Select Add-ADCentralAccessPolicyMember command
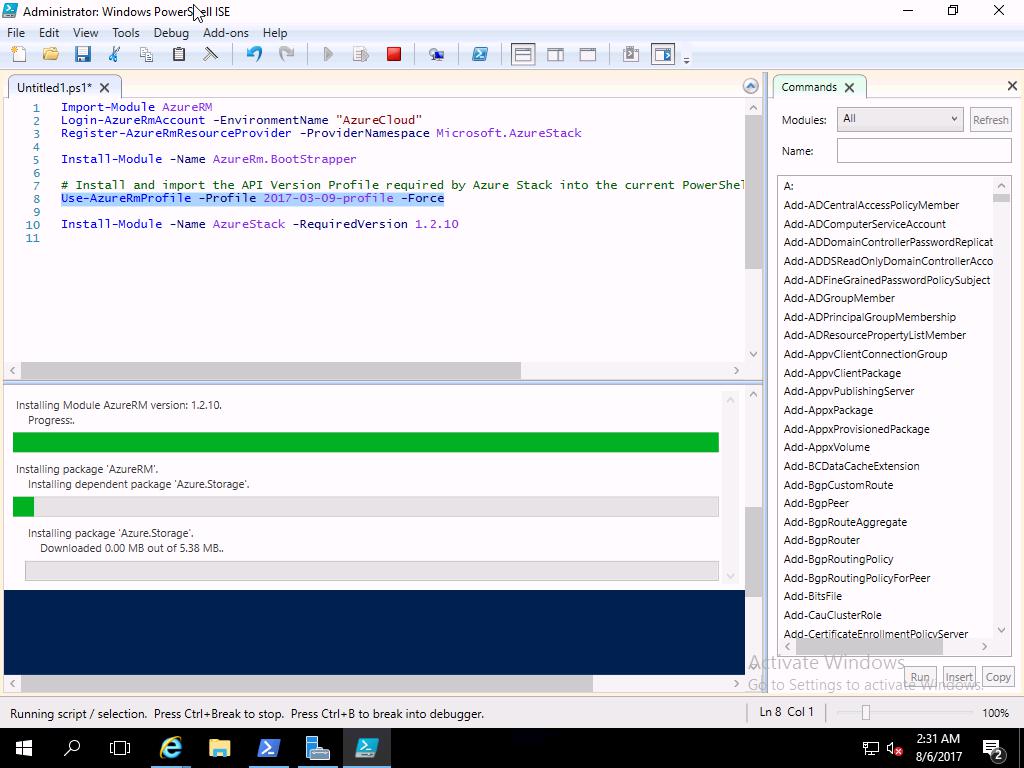 [x=871, y=205]
